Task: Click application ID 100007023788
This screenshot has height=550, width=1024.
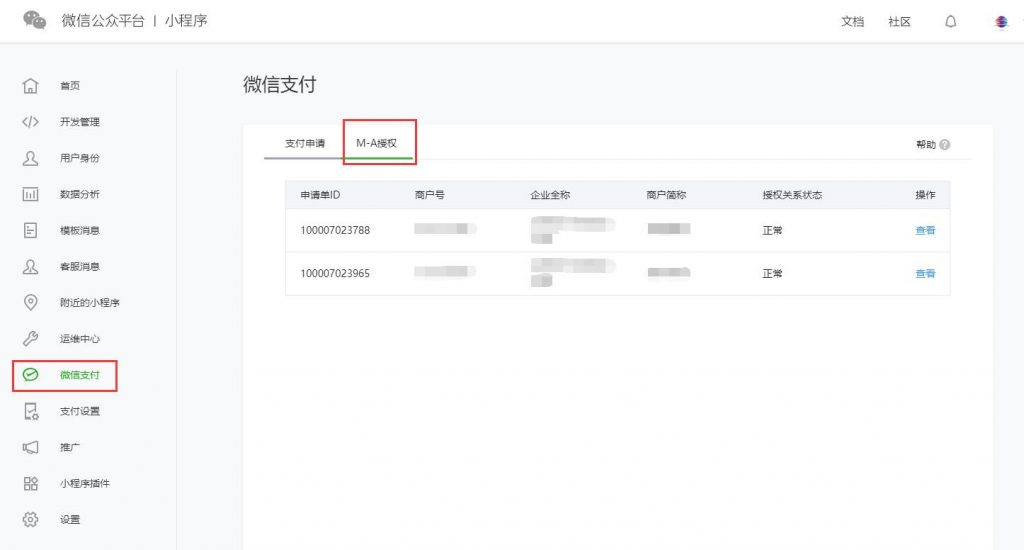Action: (x=335, y=230)
